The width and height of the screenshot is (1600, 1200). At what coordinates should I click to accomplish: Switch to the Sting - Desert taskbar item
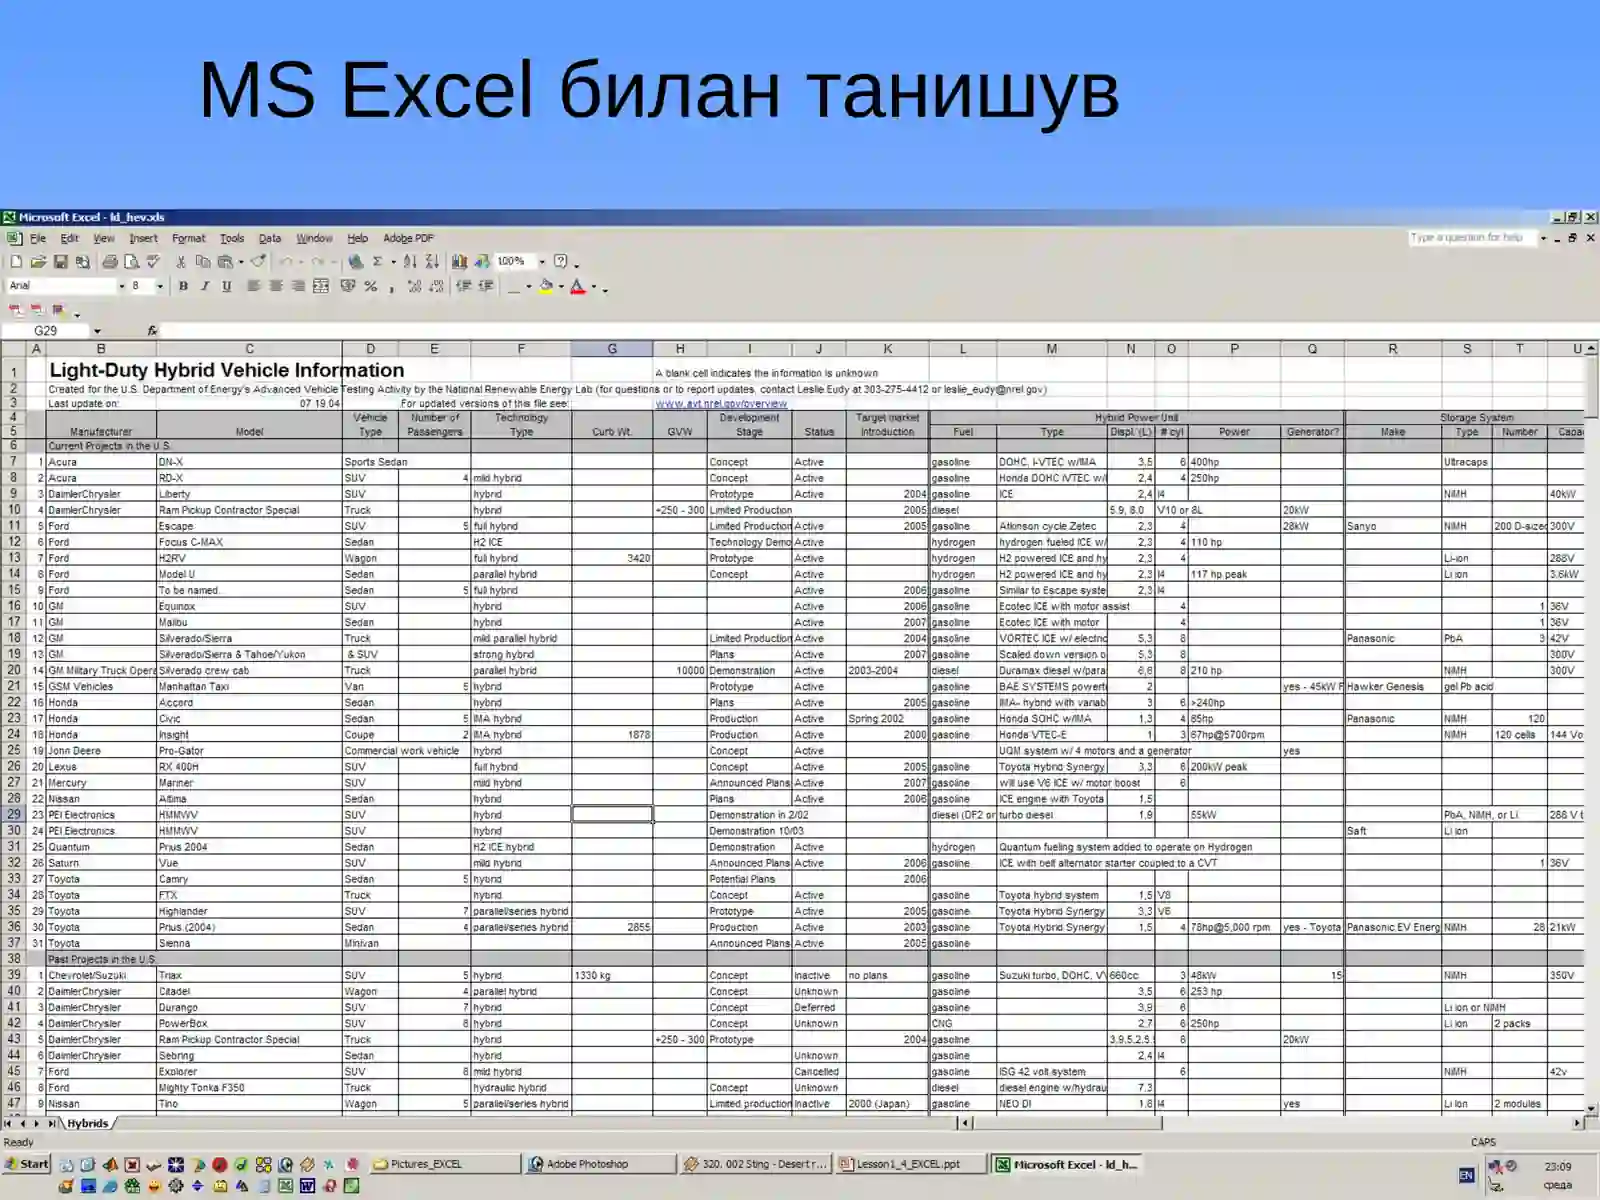(755, 1164)
